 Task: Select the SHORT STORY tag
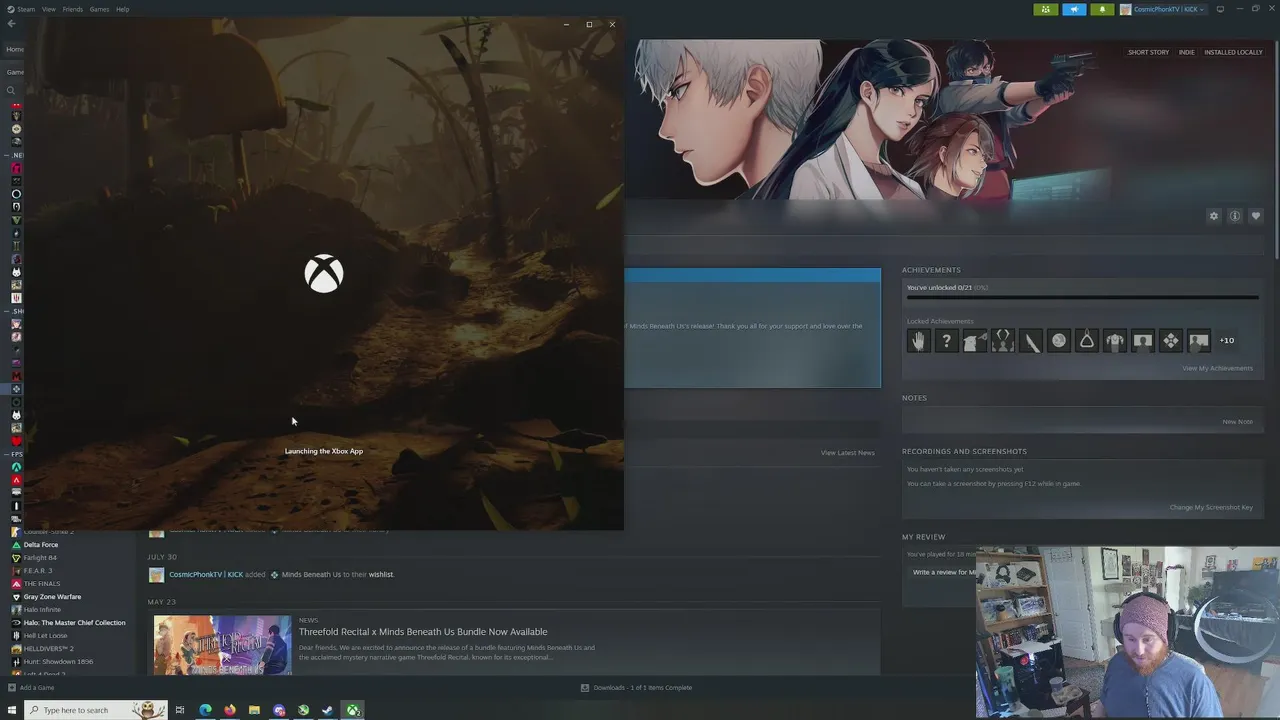tap(1148, 52)
